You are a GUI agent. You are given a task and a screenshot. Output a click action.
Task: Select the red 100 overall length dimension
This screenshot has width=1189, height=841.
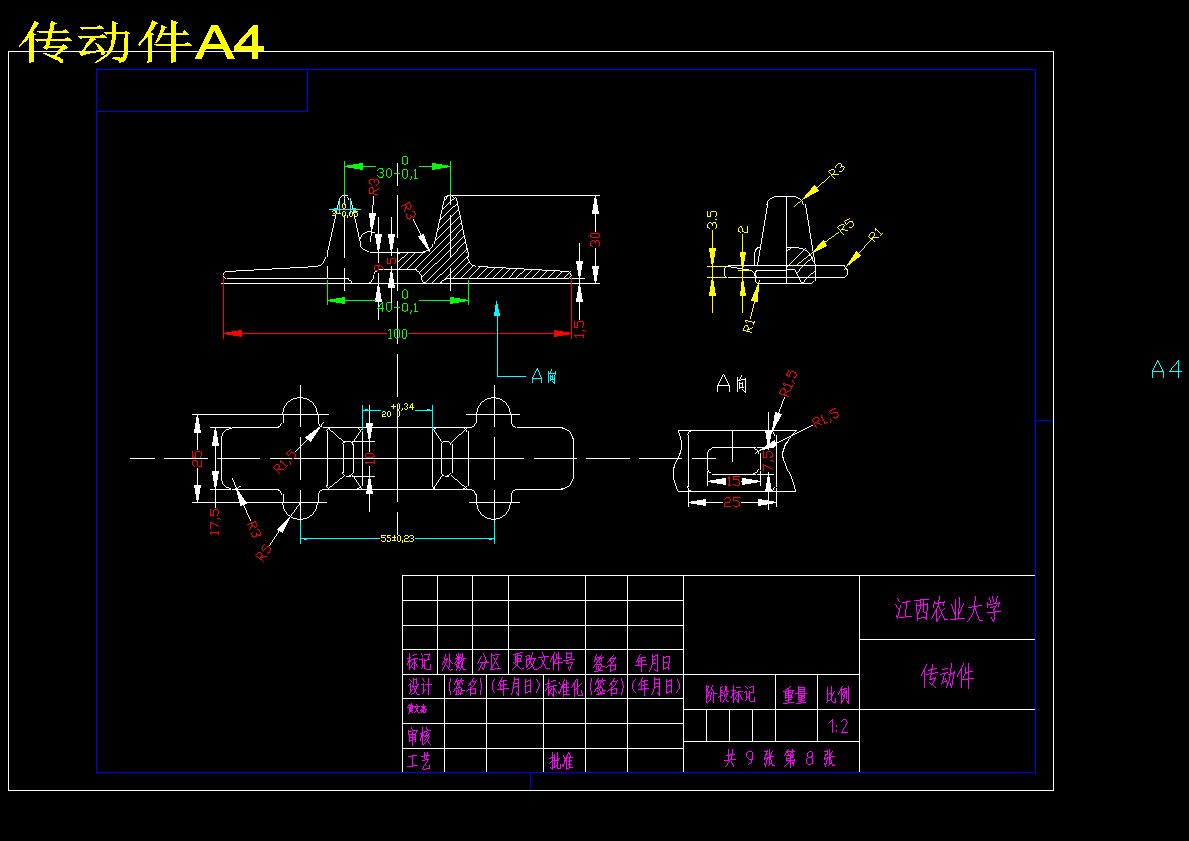[397, 334]
